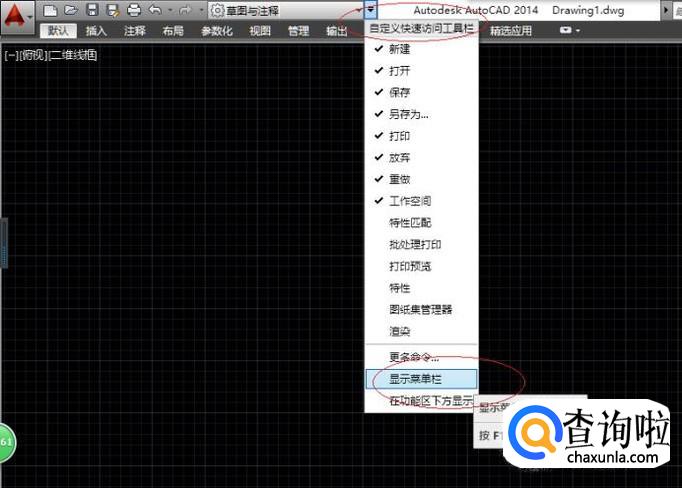Enable 特性 in the toolbar menu

[x=421, y=288]
